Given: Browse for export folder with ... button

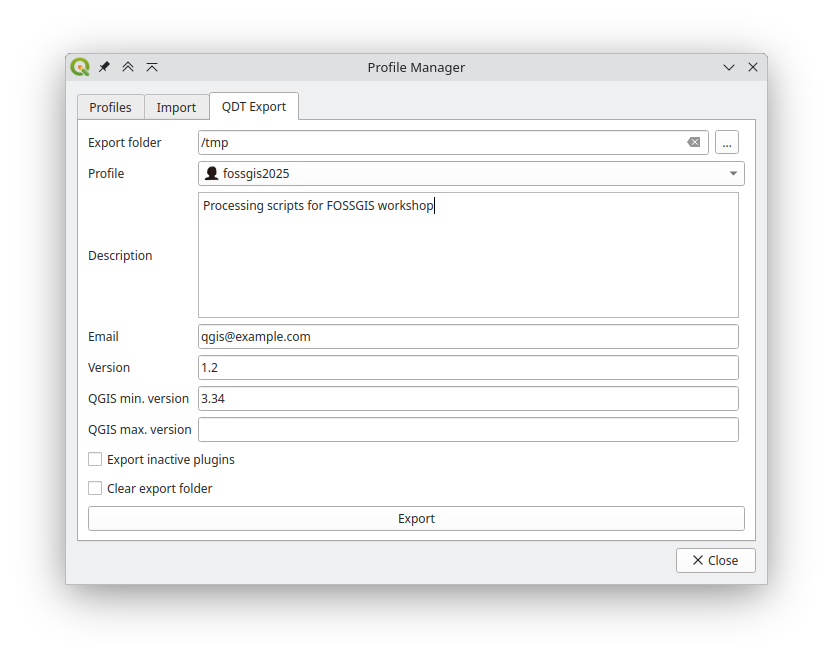Looking at the screenshot, I should 727,143.
